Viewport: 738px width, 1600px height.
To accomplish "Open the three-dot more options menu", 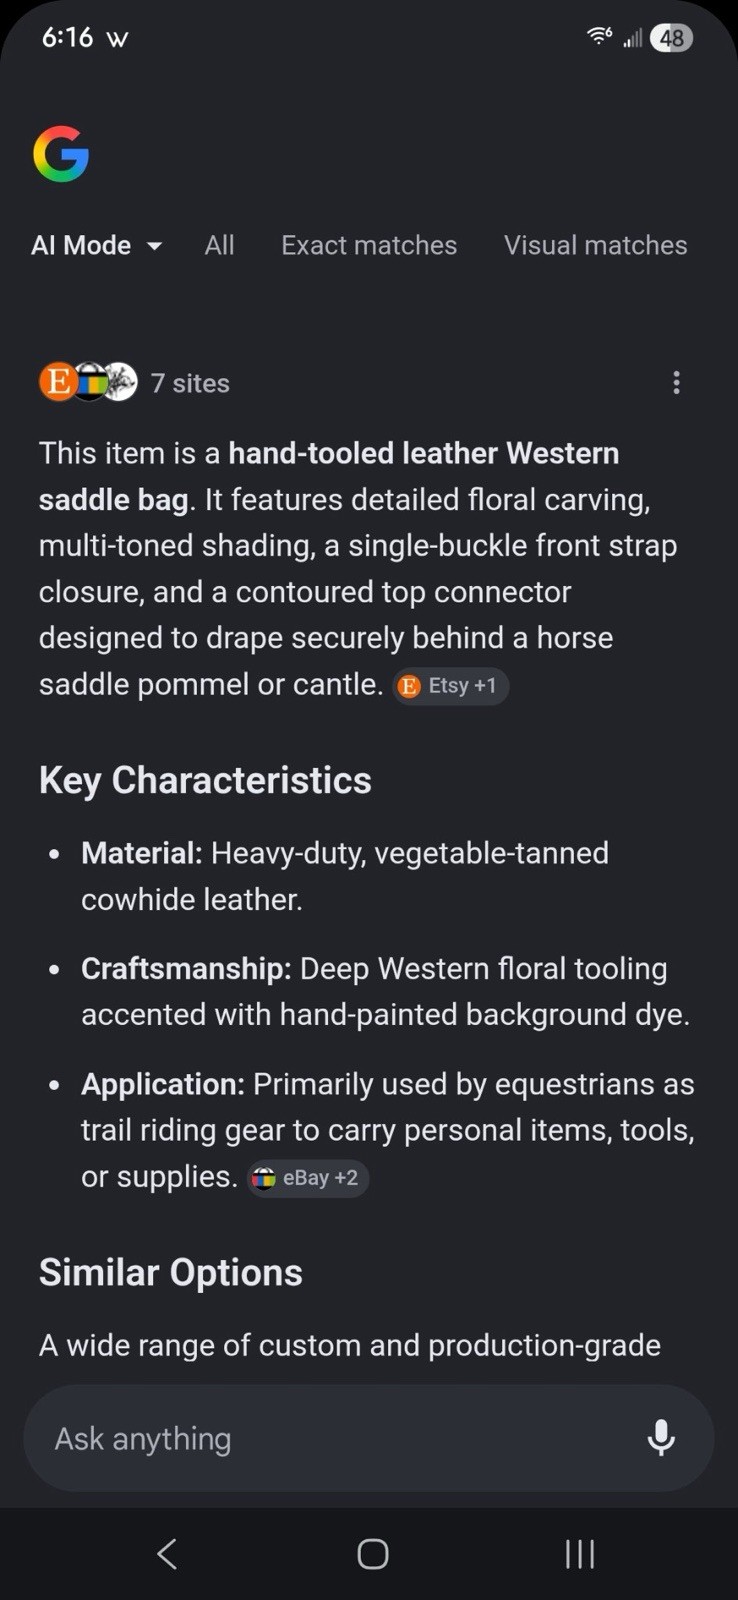I will [x=677, y=383].
